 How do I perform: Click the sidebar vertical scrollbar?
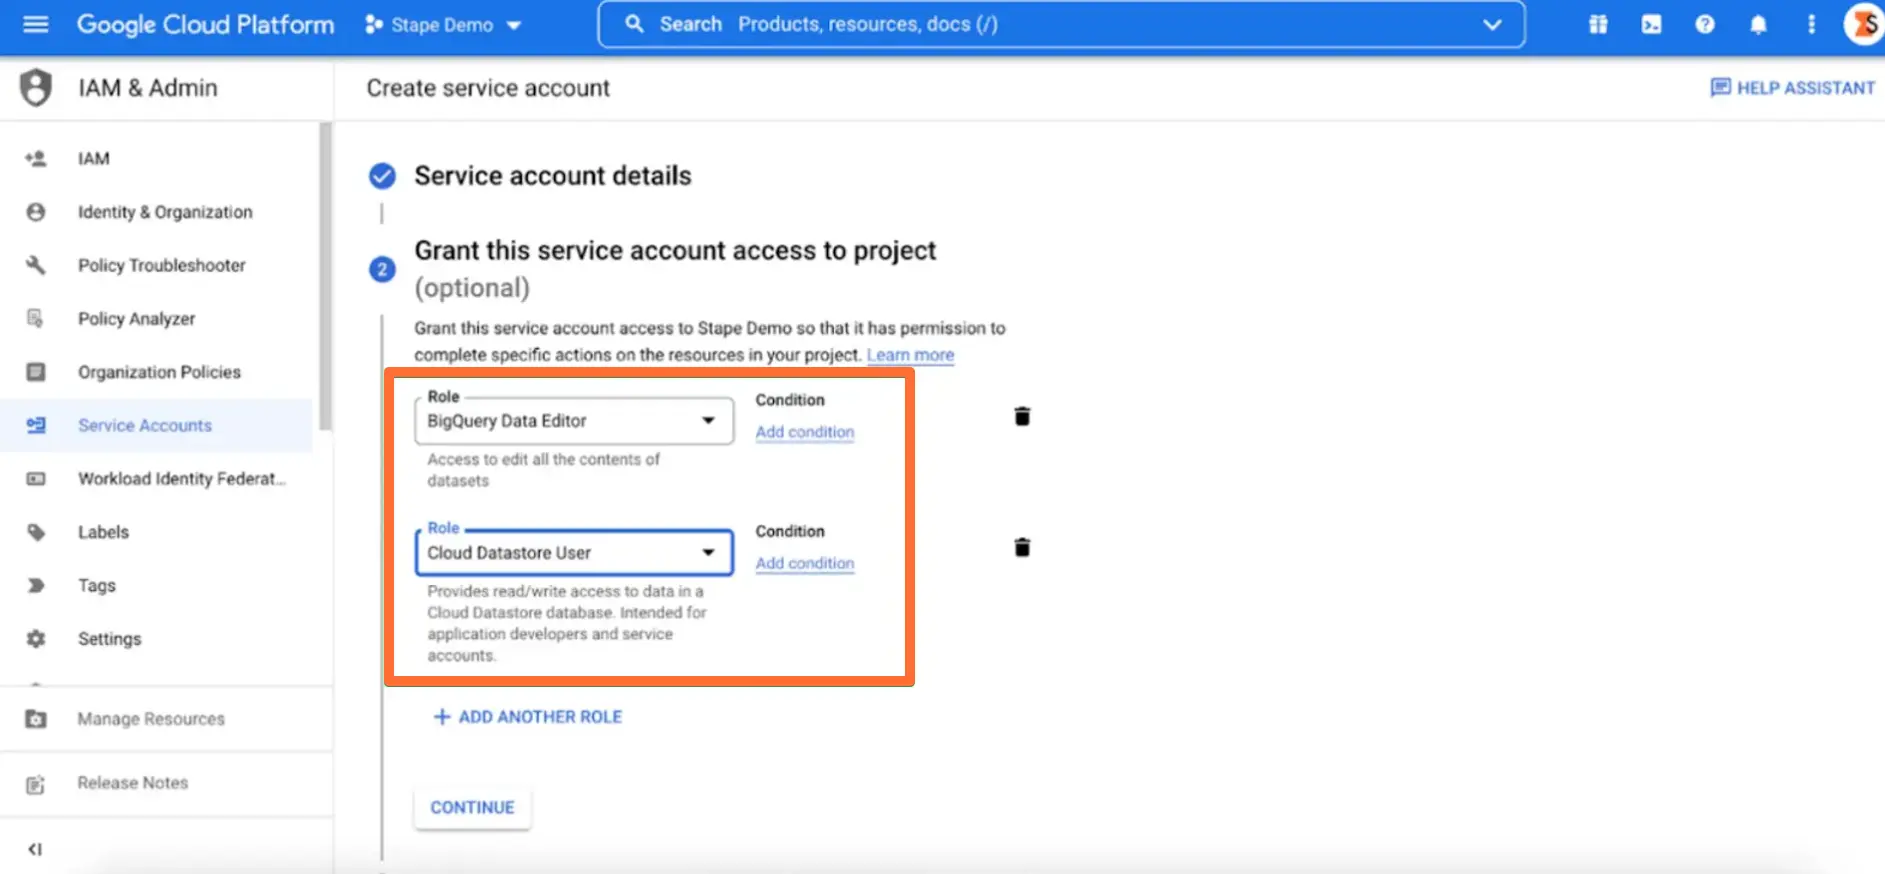pyautogui.click(x=325, y=277)
